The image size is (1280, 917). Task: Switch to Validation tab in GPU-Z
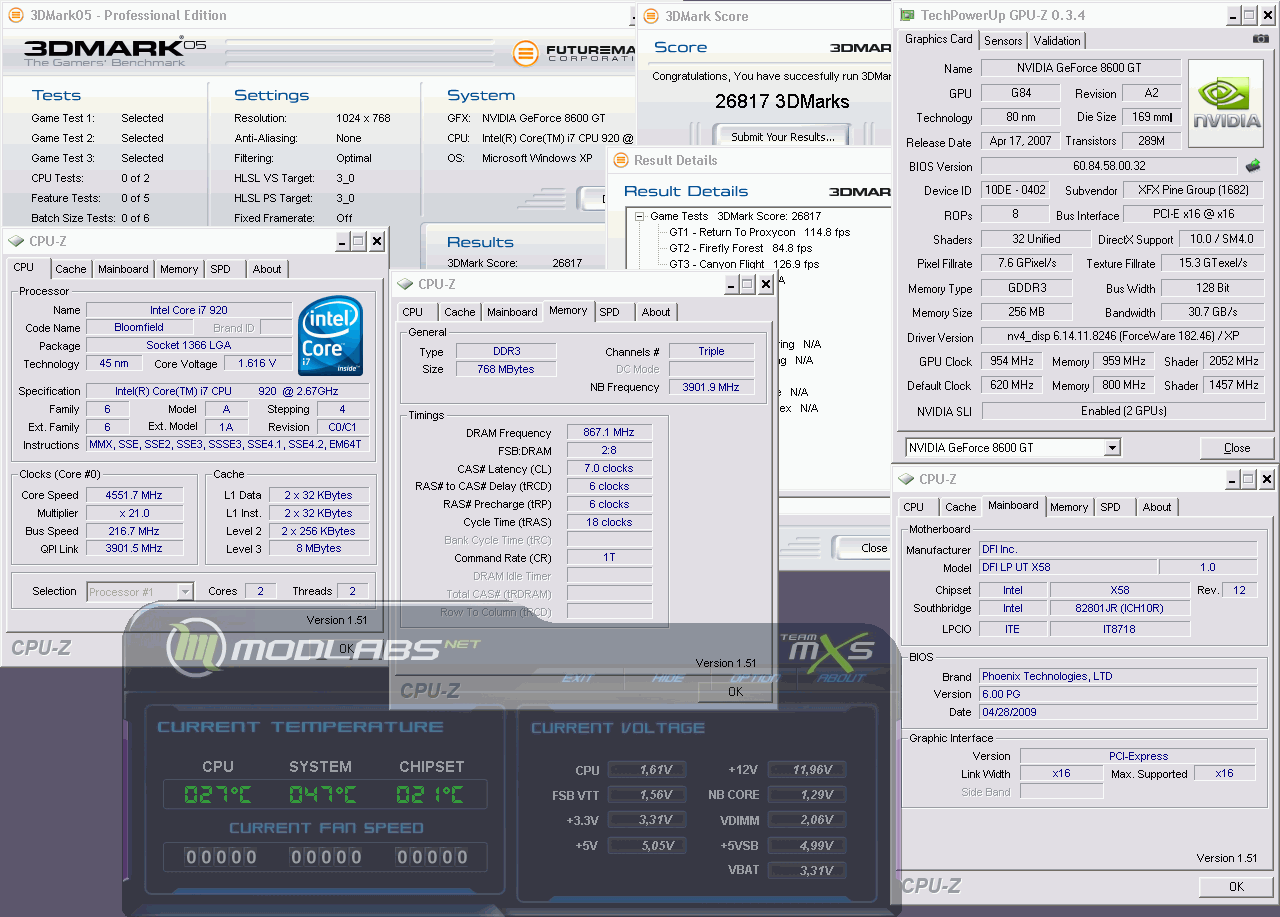[1057, 41]
